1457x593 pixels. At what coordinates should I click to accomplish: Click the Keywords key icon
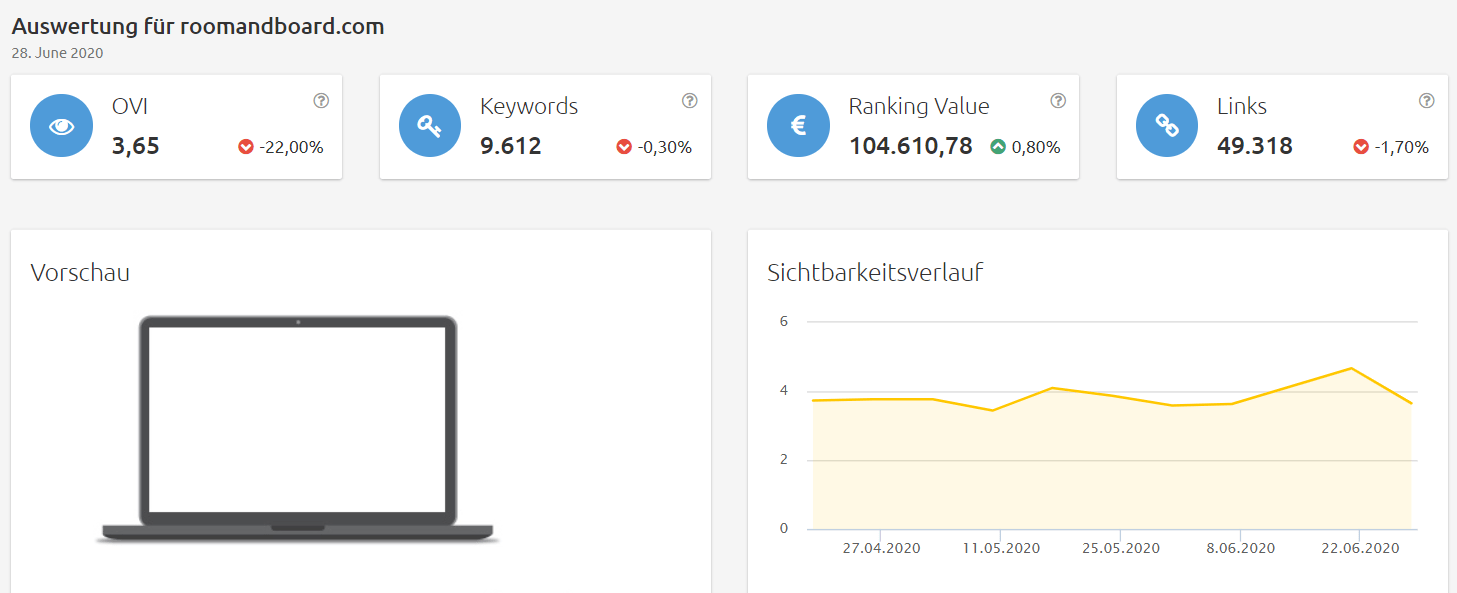[430, 126]
